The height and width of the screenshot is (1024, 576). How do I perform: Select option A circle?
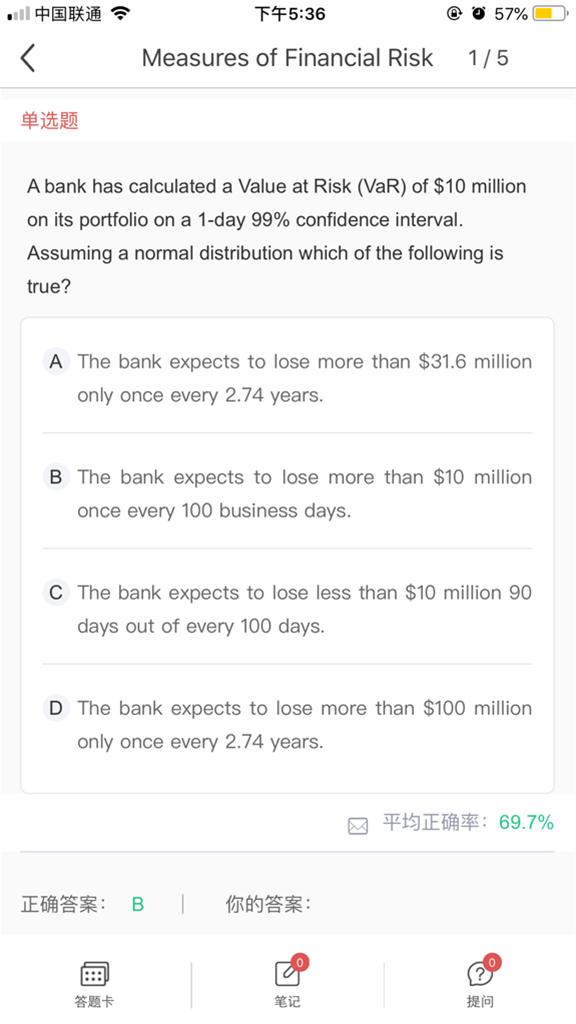tap(56, 361)
